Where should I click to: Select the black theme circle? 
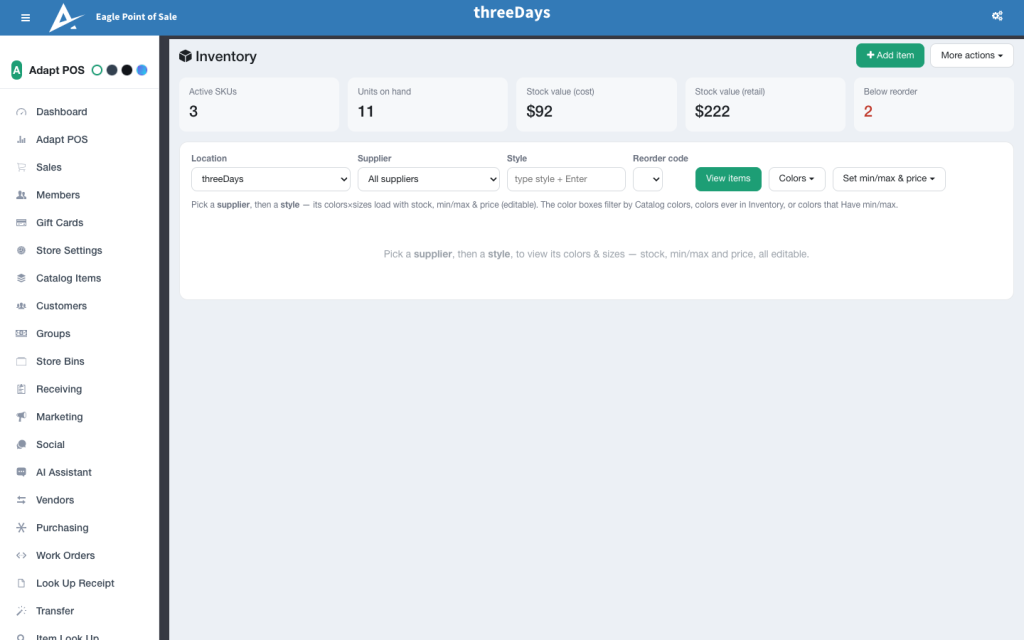tap(127, 70)
